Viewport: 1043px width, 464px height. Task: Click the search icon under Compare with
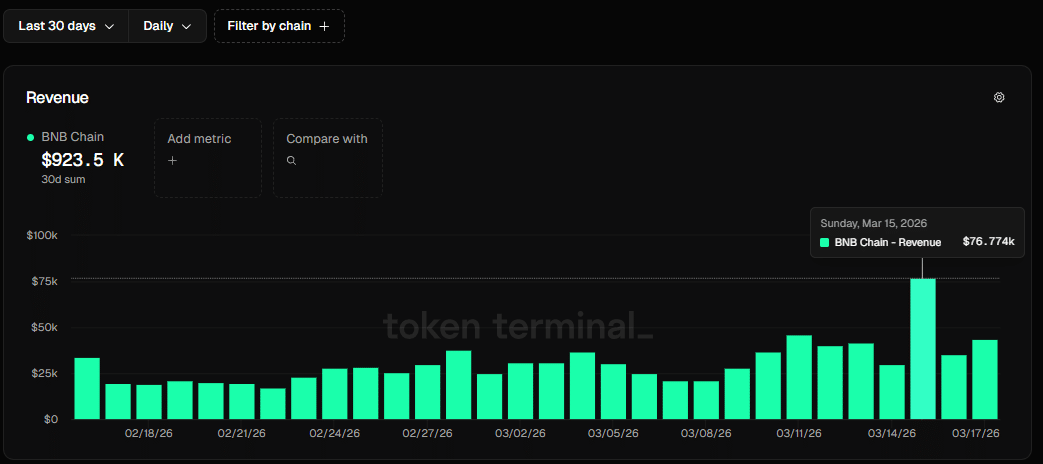point(291,161)
